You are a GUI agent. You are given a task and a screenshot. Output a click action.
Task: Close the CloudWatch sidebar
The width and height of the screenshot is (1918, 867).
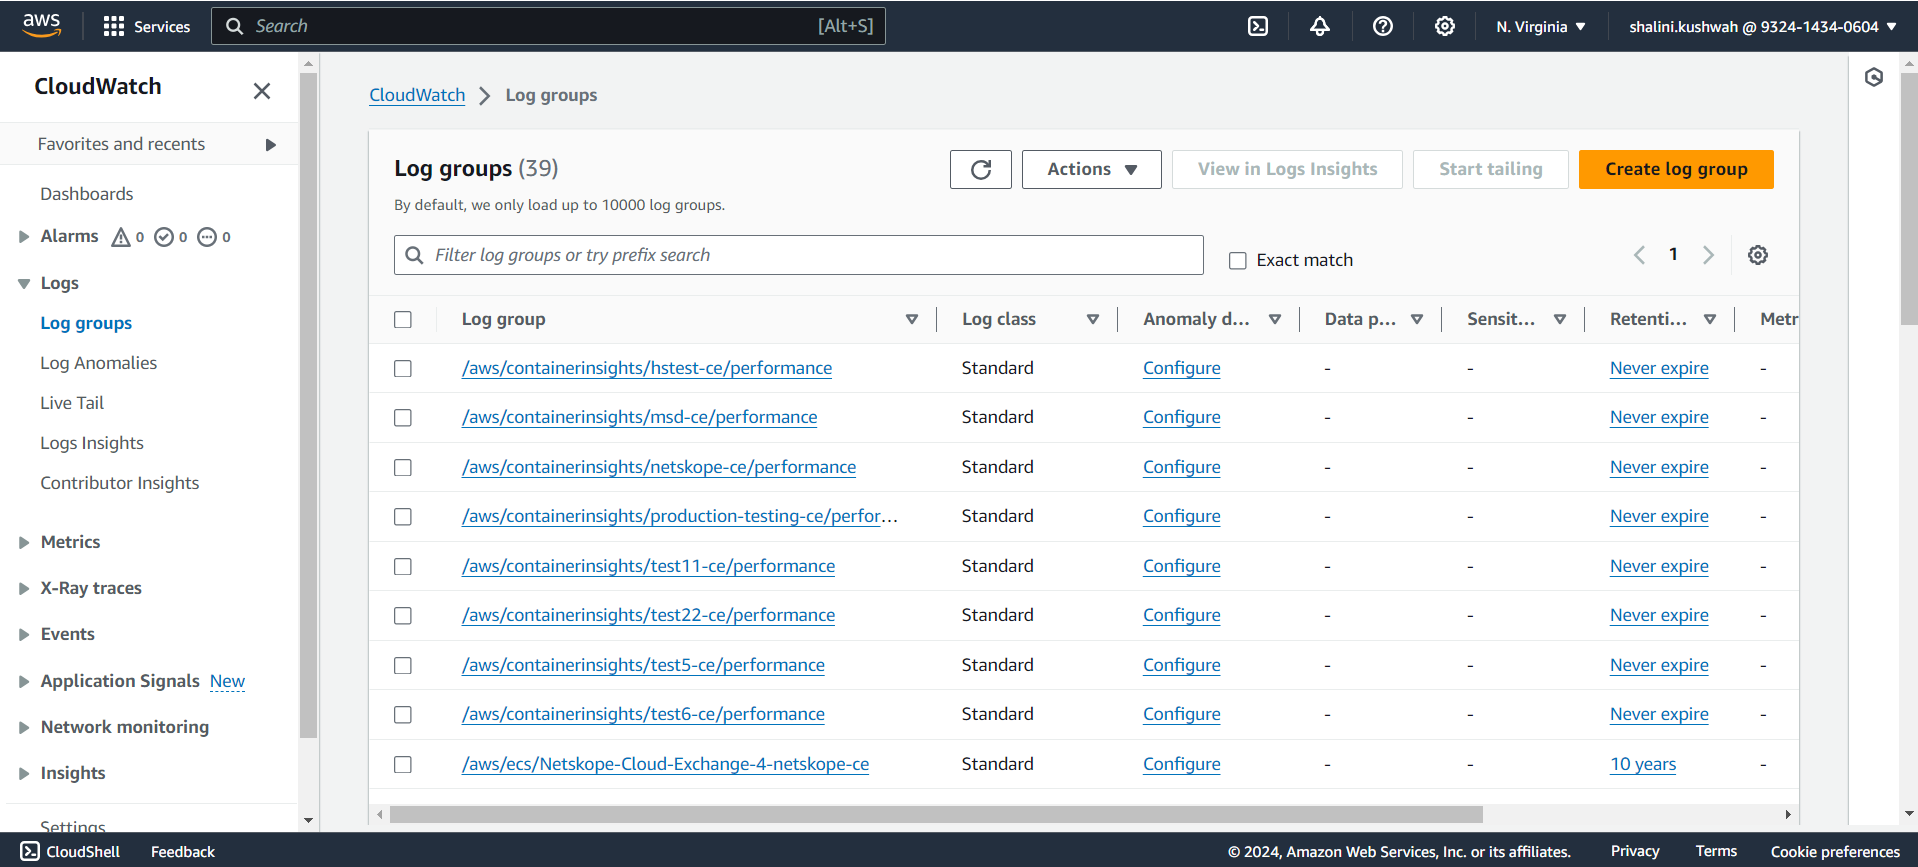[262, 91]
